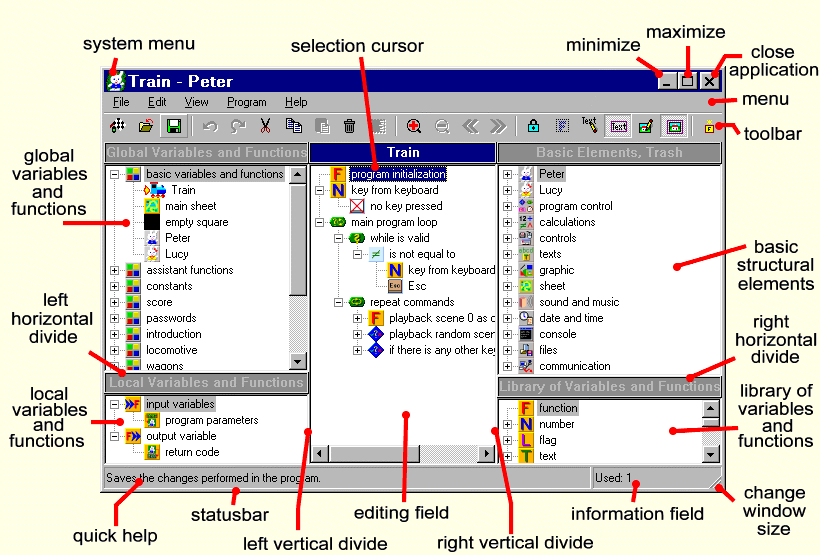Image resolution: width=820 pixels, height=555 pixels.
Task: Open the Program menu
Action: (x=246, y=102)
